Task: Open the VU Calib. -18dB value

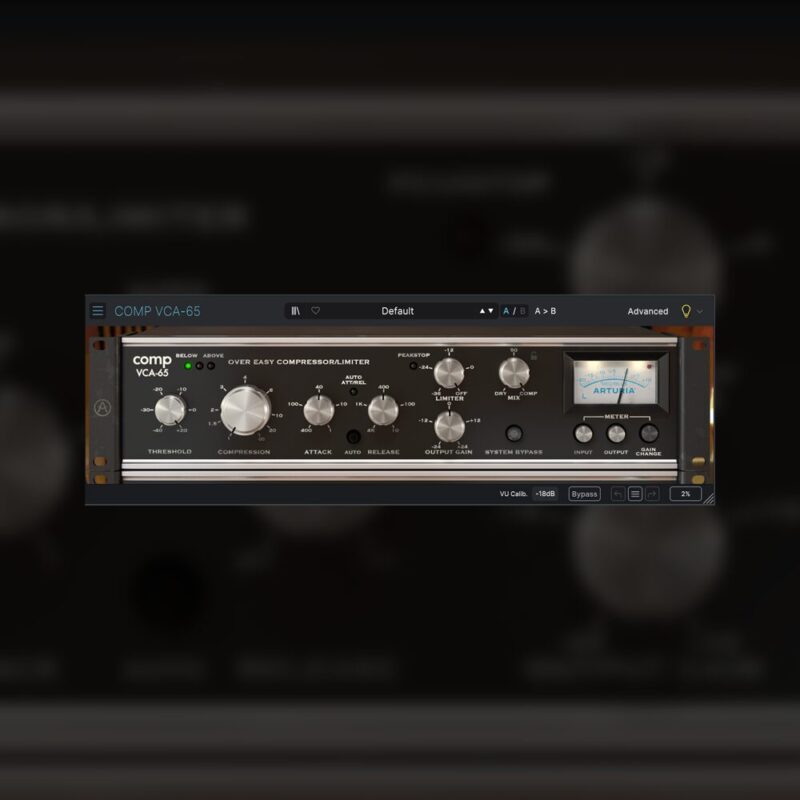Action: click(545, 494)
